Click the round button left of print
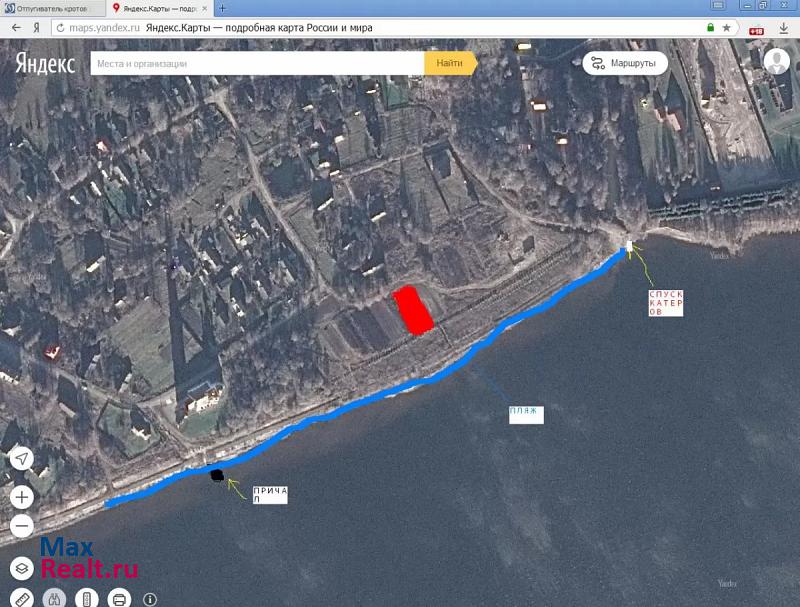800x607 pixels. click(x=88, y=600)
